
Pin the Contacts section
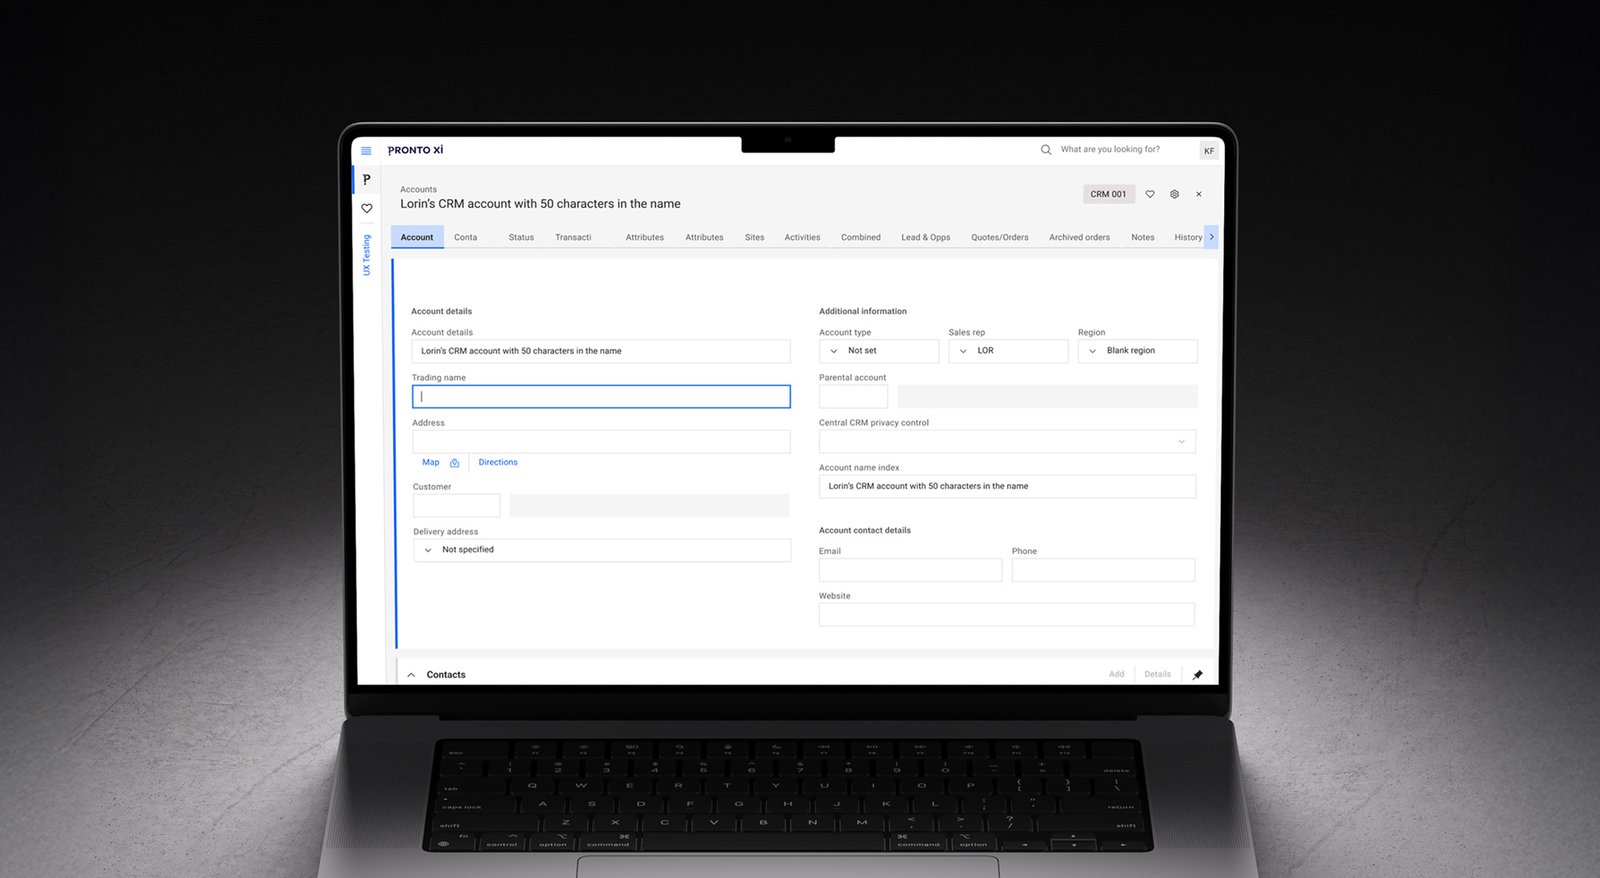tap(1197, 675)
